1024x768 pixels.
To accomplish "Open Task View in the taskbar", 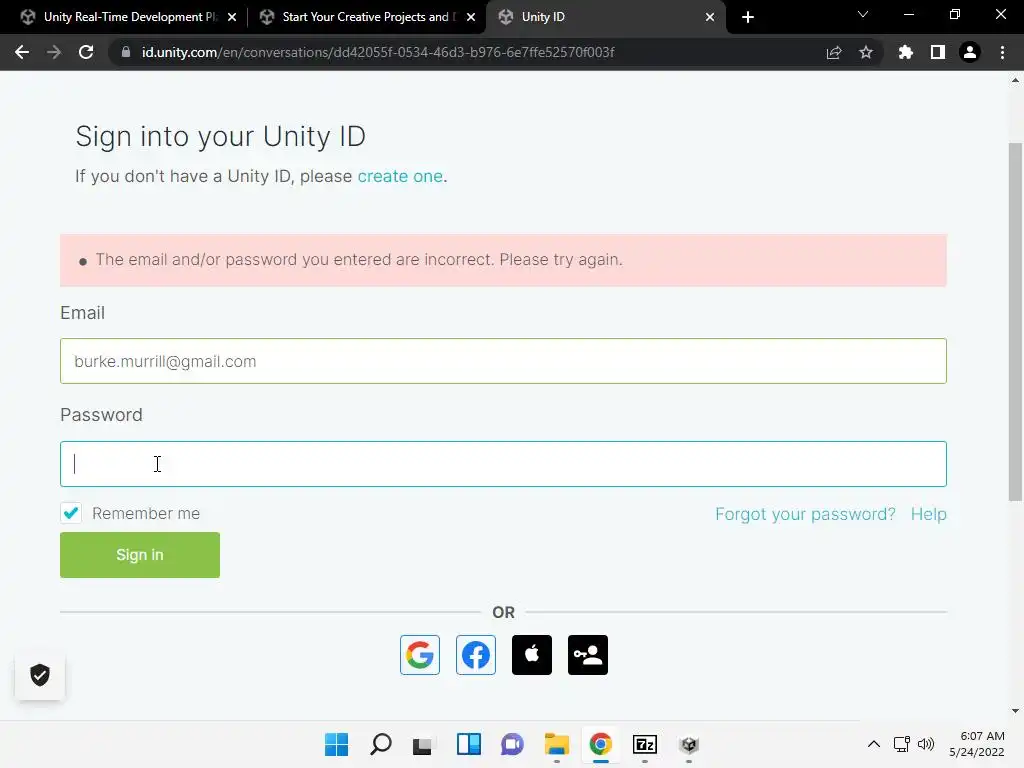I will (423, 744).
